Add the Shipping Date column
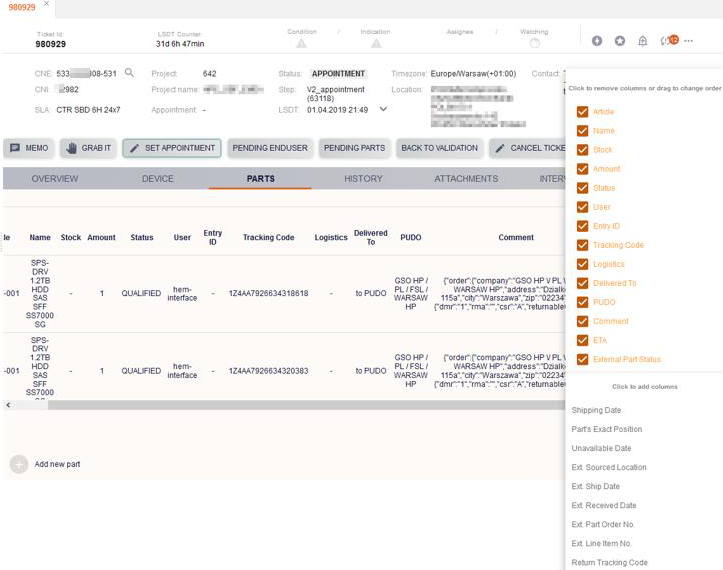Screen dimensions: 723x570 [596, 410]
